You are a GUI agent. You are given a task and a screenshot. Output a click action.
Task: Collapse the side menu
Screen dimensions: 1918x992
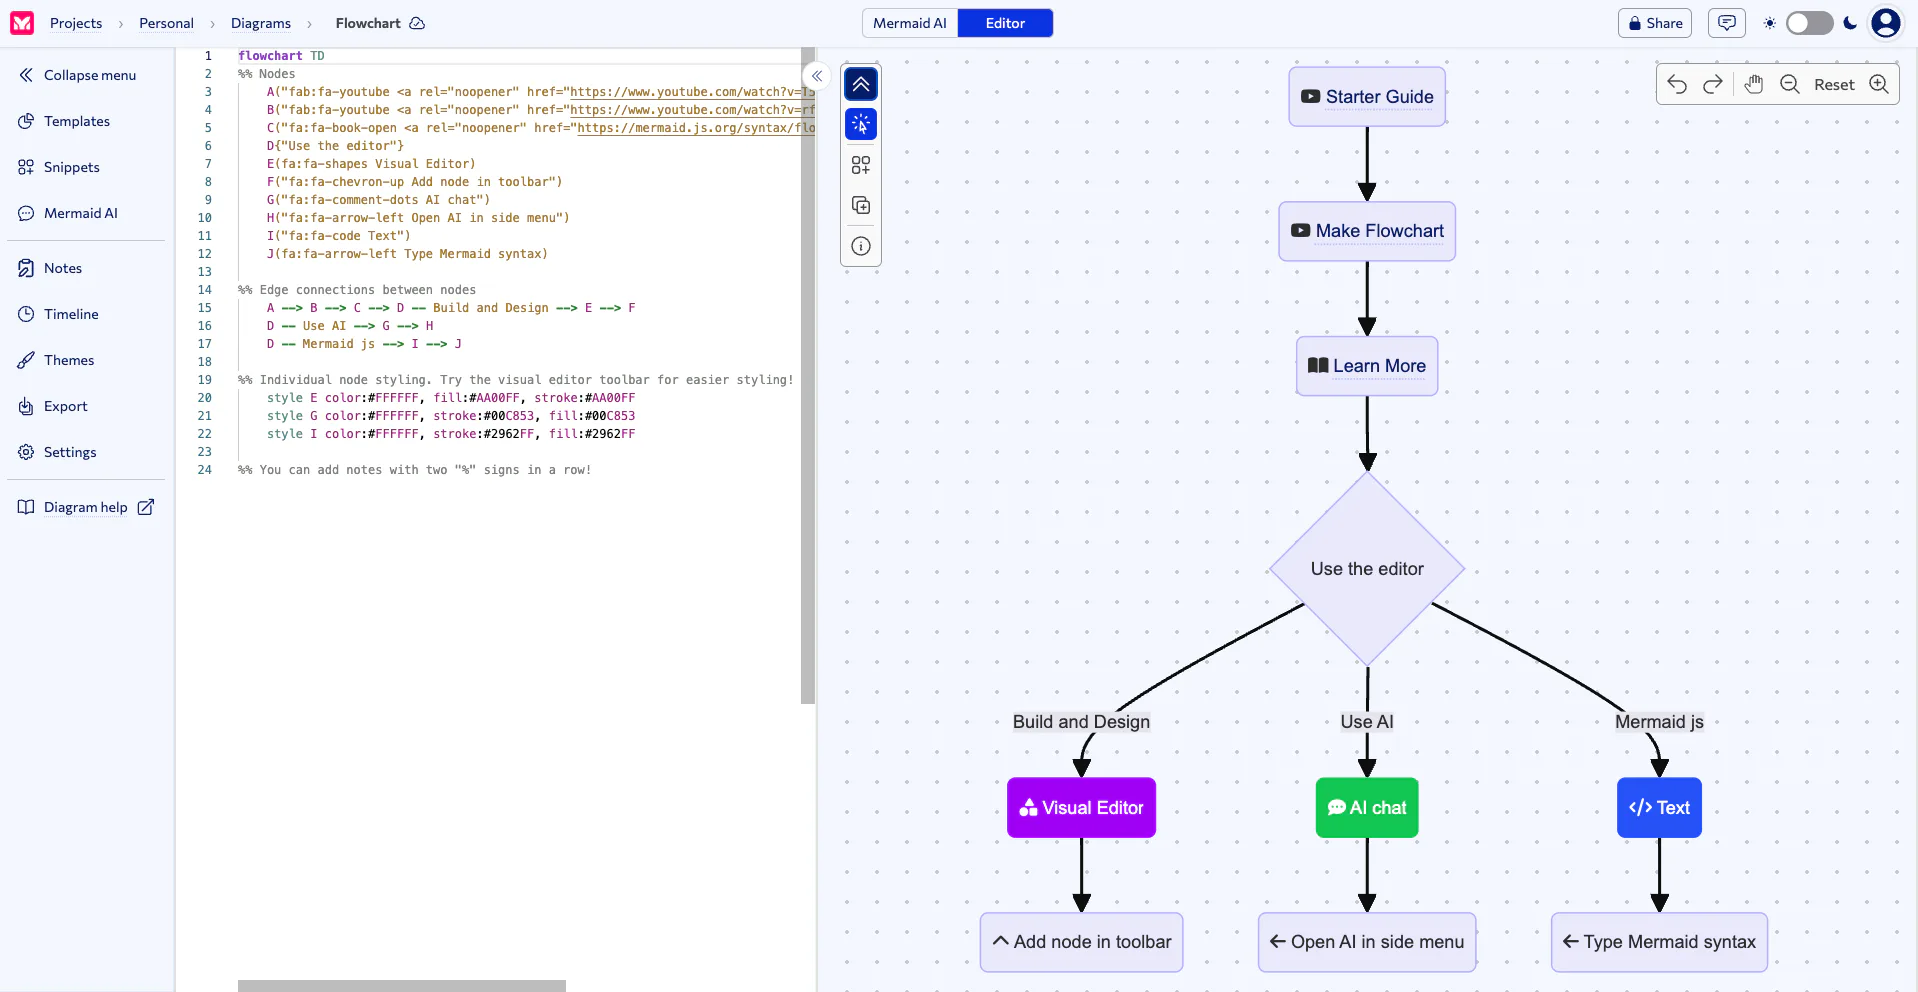tap(78, 75)
